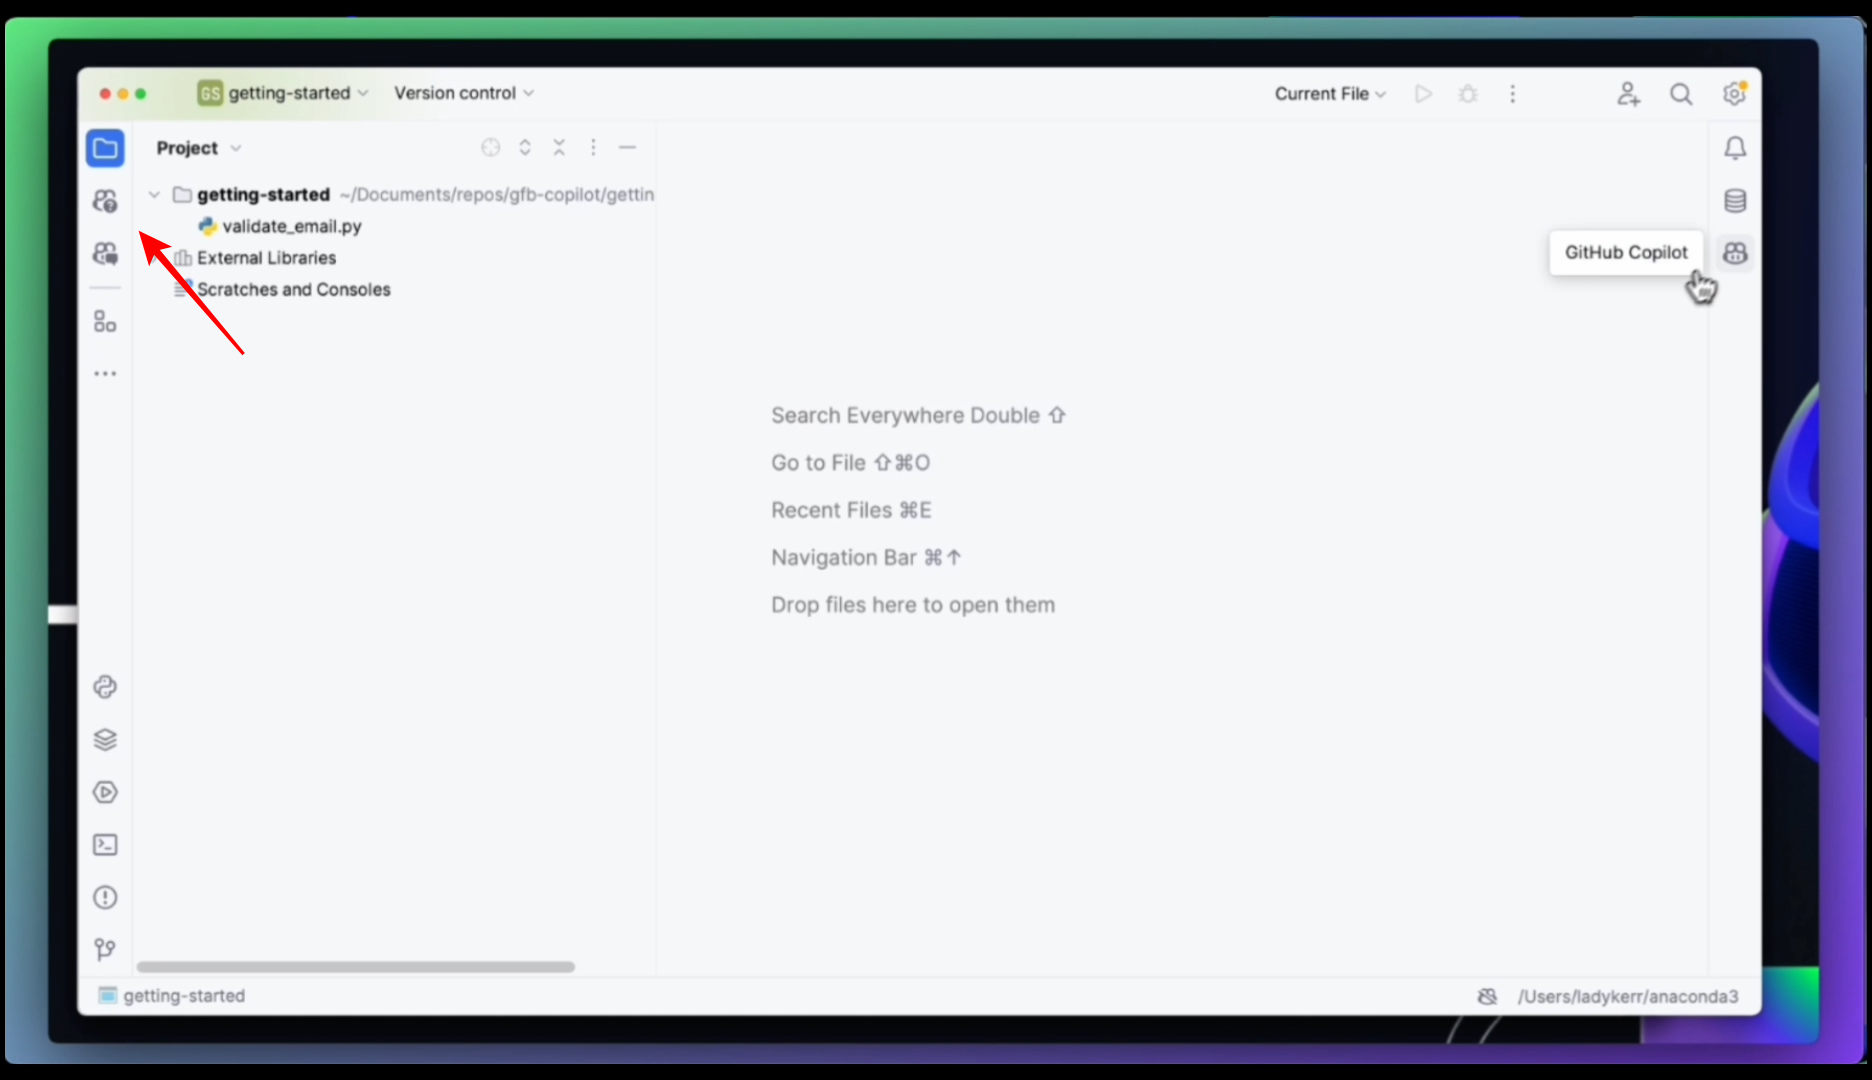Open the More Actions menu in the toolbar
Image resolution: width=1872 pixels, height=1080 pixels.
point(1512,94)
